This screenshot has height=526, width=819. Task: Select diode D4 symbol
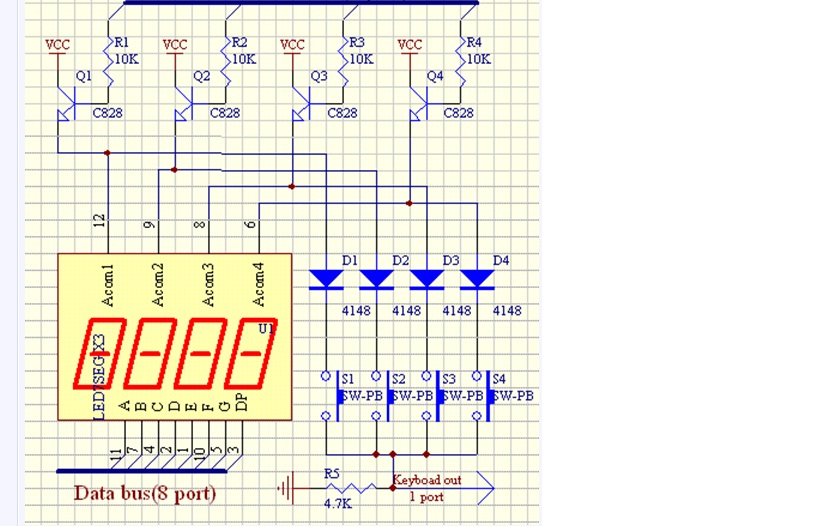coord(477,279)
